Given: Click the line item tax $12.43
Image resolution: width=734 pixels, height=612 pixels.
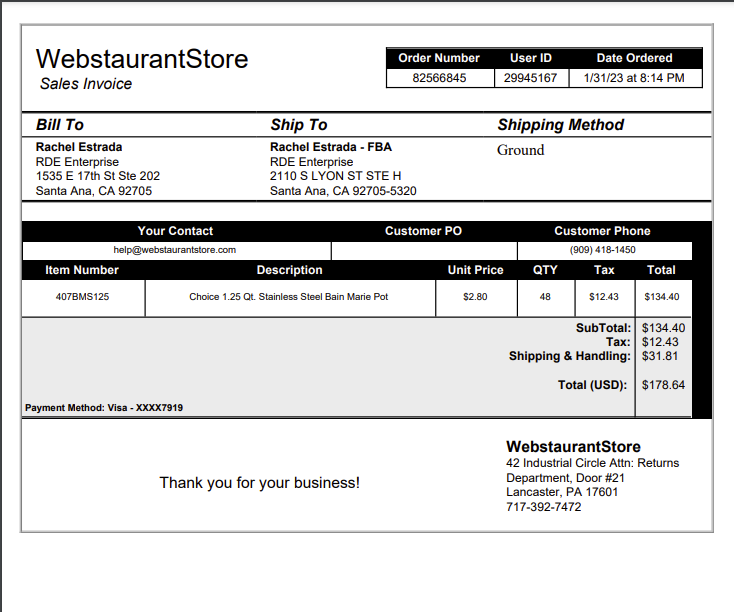Looking at the screenshot, I should point(604,297).
